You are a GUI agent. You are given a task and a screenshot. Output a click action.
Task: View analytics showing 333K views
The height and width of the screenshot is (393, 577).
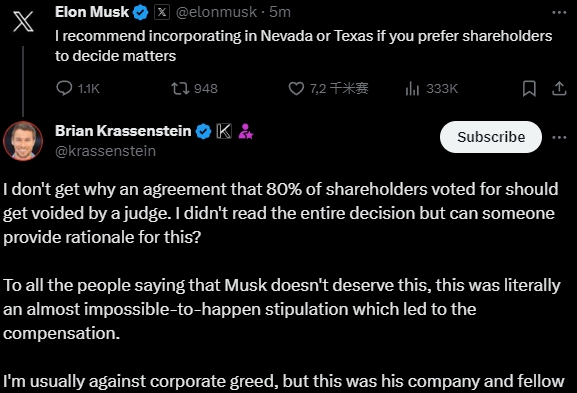tap(432, 88)
